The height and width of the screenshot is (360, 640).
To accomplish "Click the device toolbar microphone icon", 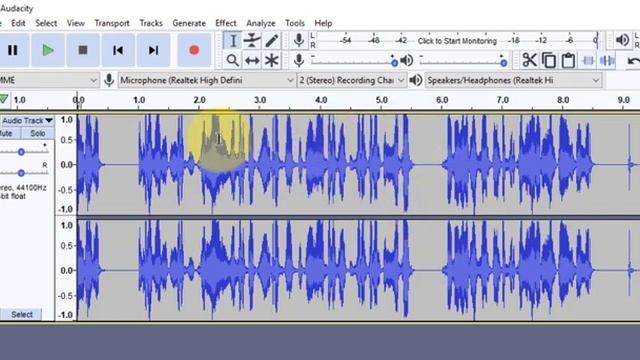I will click(109, 80).
